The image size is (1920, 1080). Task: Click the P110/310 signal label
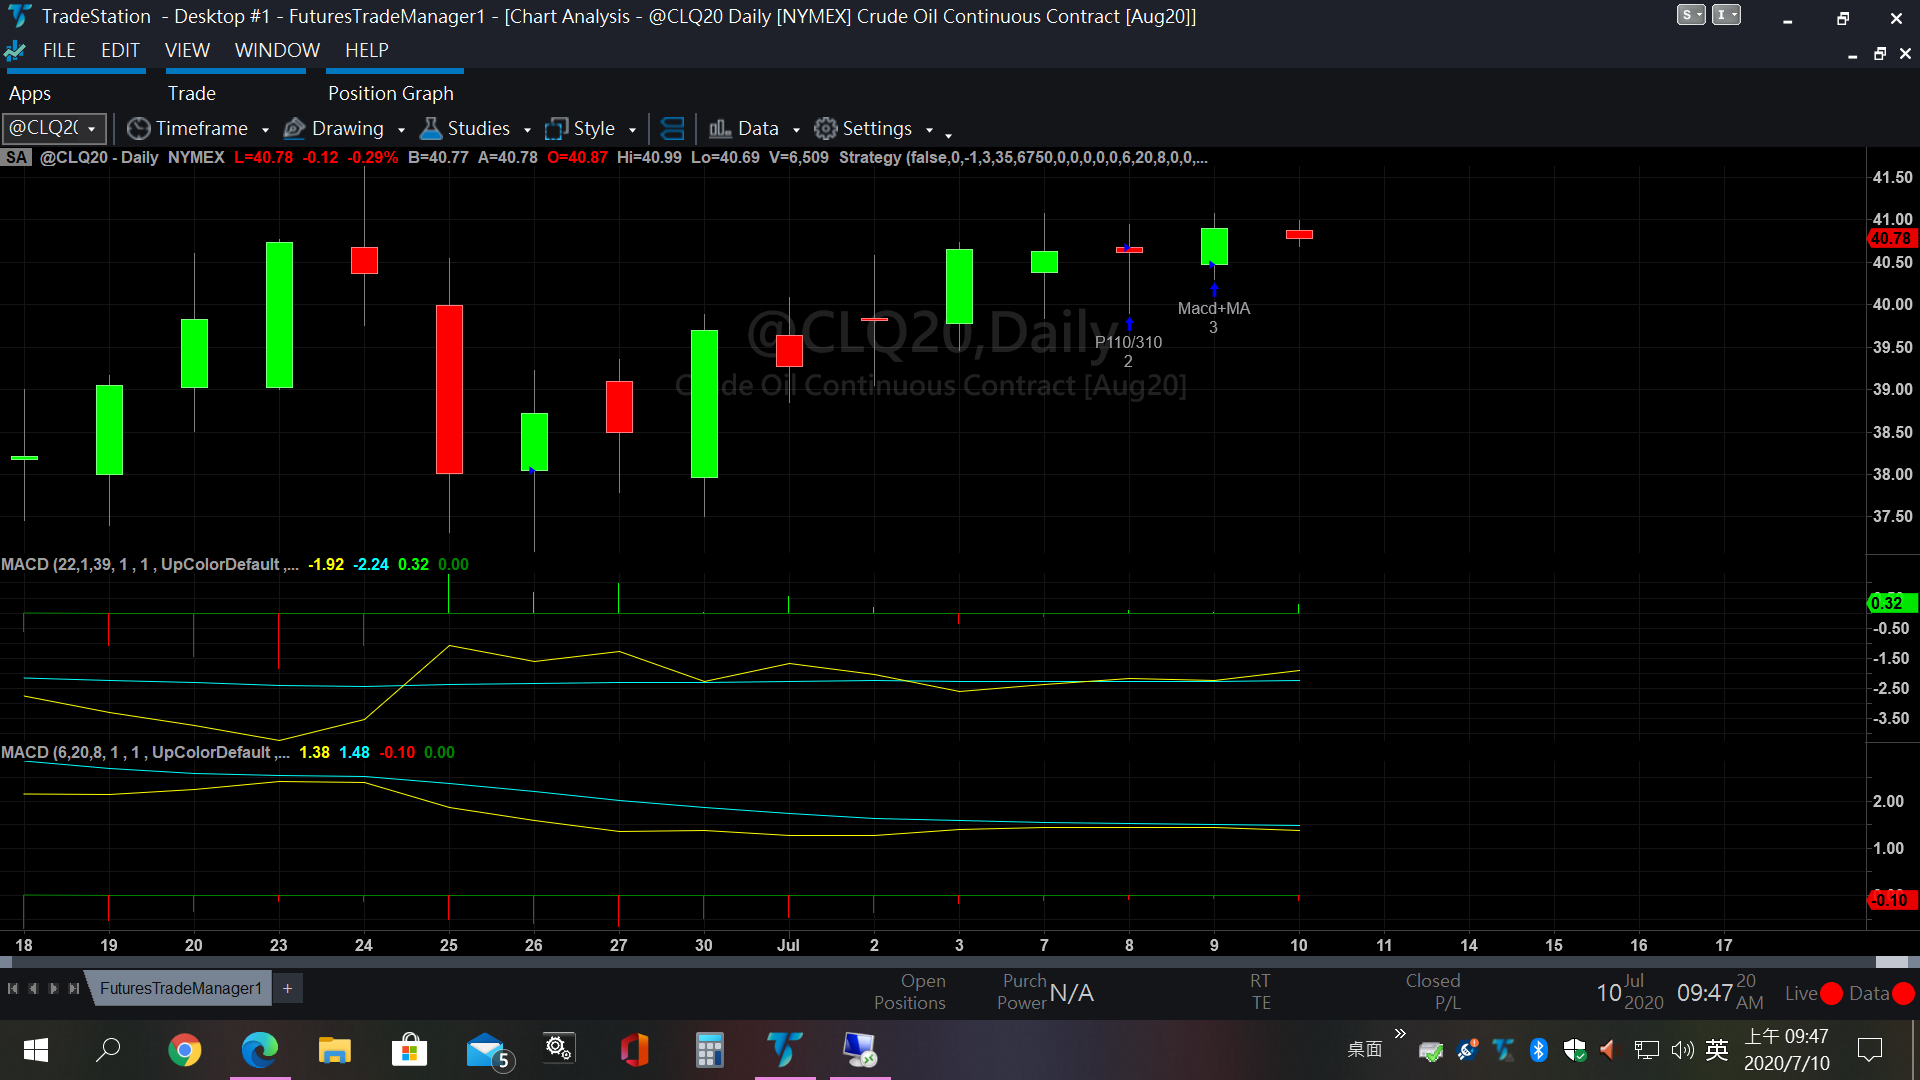point(1129,342)
